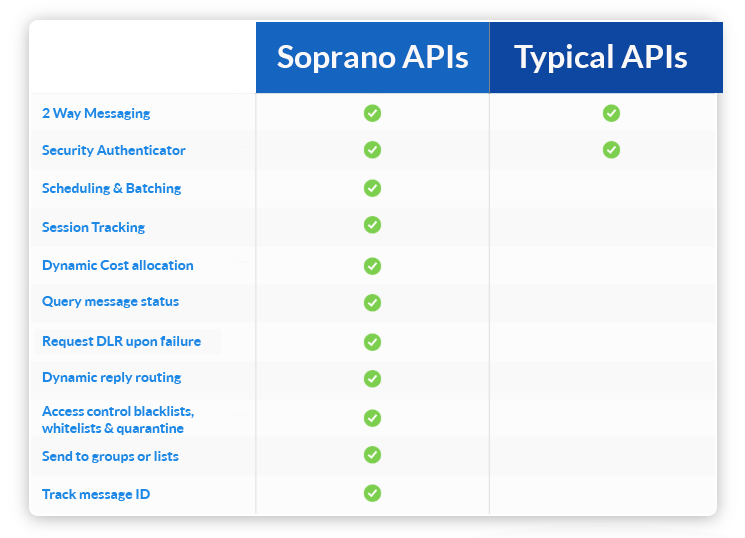Click Access control blacklists, whitelists & quarantine
Screen dimensions: 745x538
pyautogui.click(x=118, y=420)
